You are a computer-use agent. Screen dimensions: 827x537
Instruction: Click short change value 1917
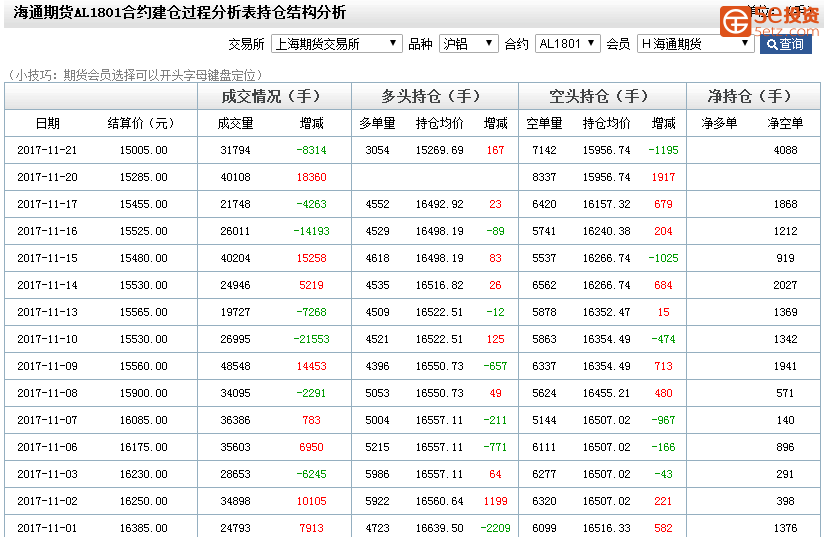pyautogui.click(x=663, y=177)
